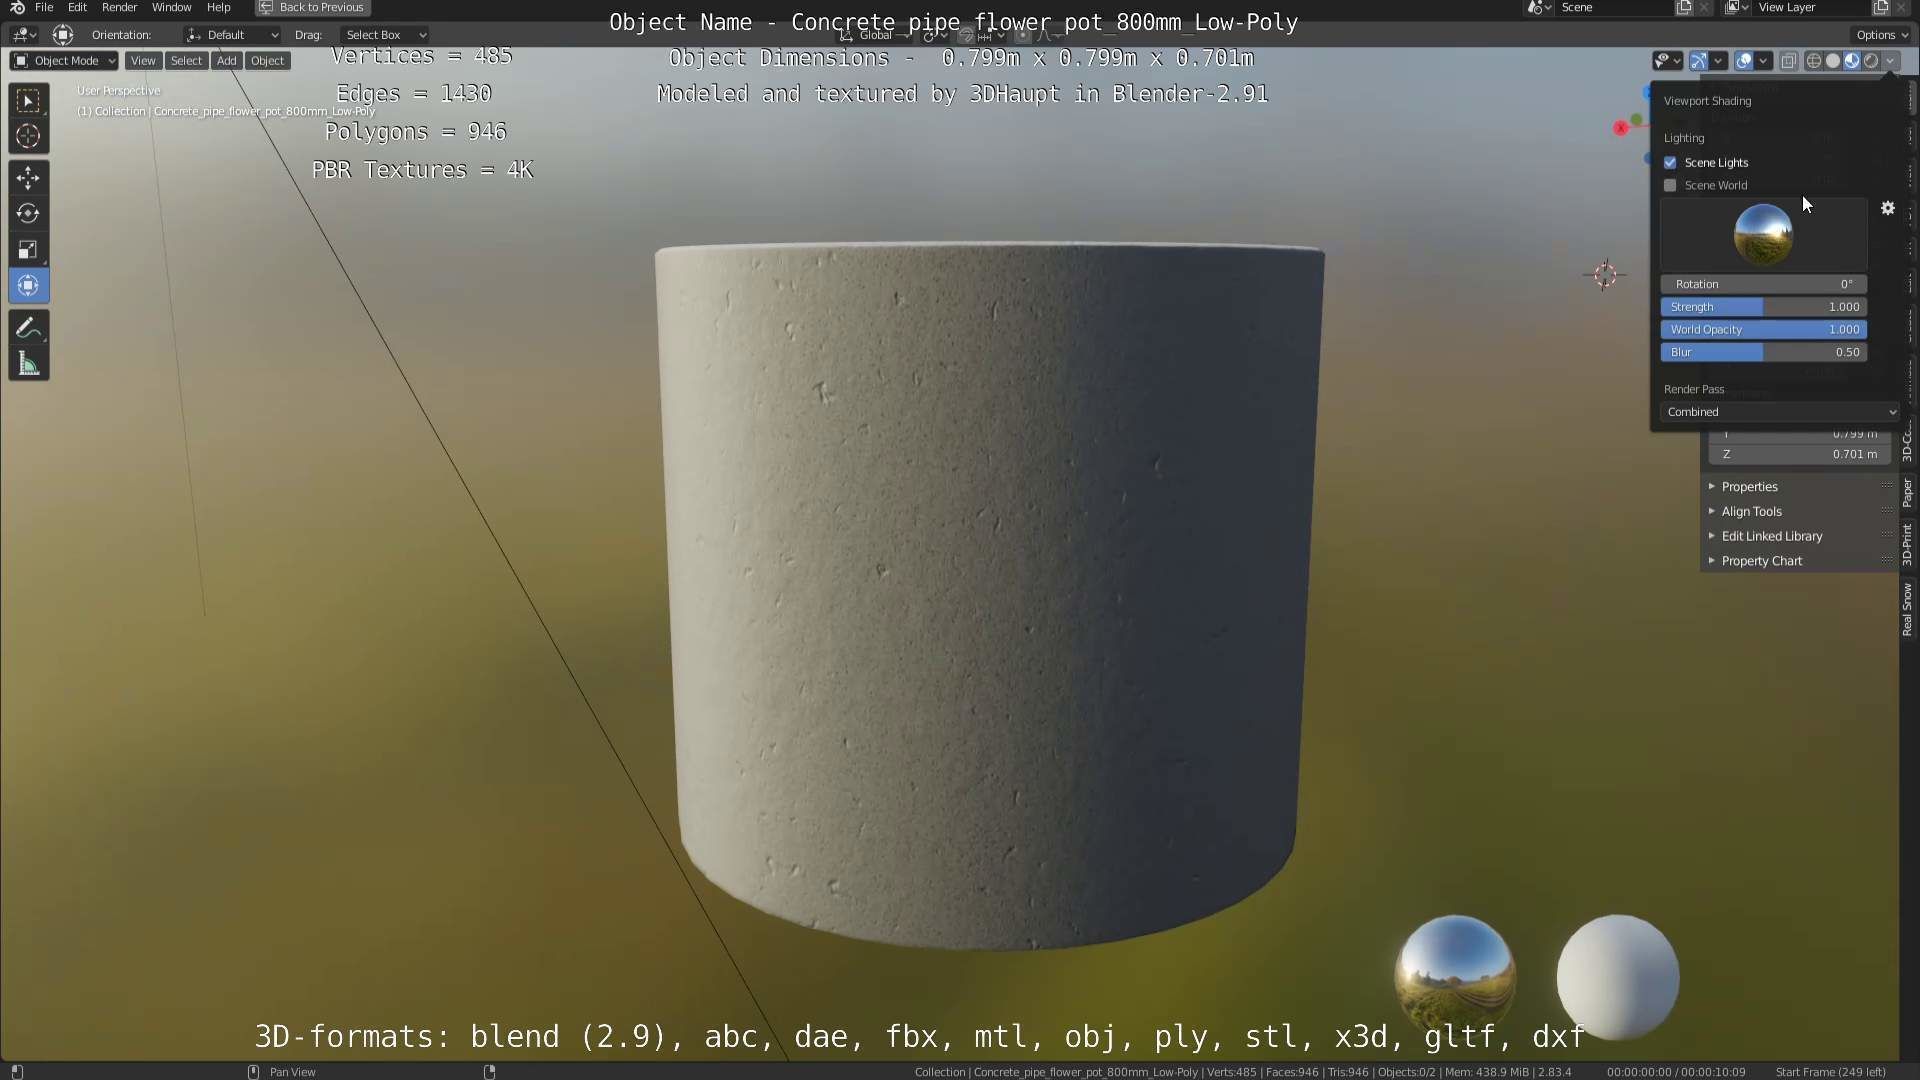This screenshot has height=1080, width=1920.
Task: Open the Help menu
Action: click(219, 7)
